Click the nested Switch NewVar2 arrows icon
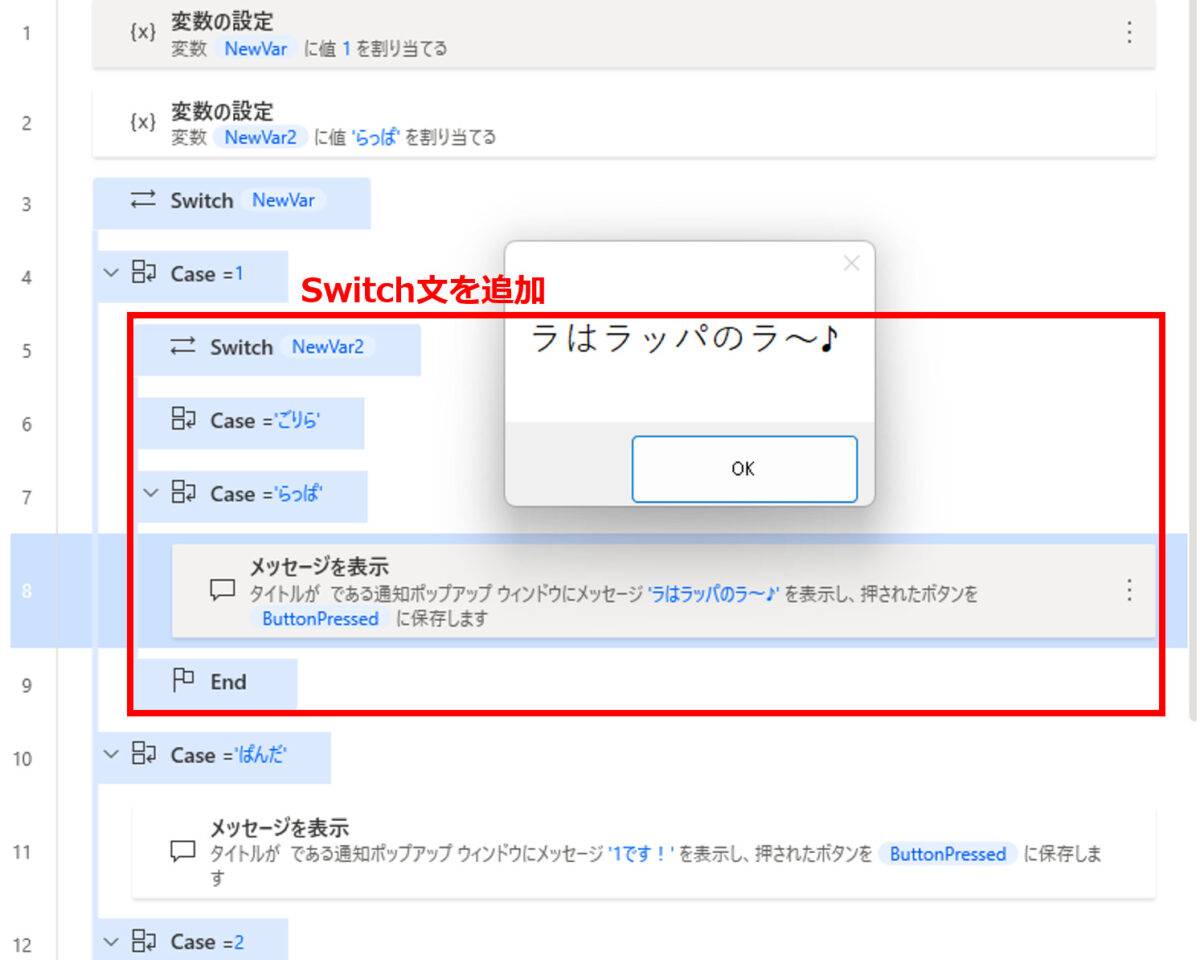The height and width of the screenshot is (960, 1200). point(183,347)
